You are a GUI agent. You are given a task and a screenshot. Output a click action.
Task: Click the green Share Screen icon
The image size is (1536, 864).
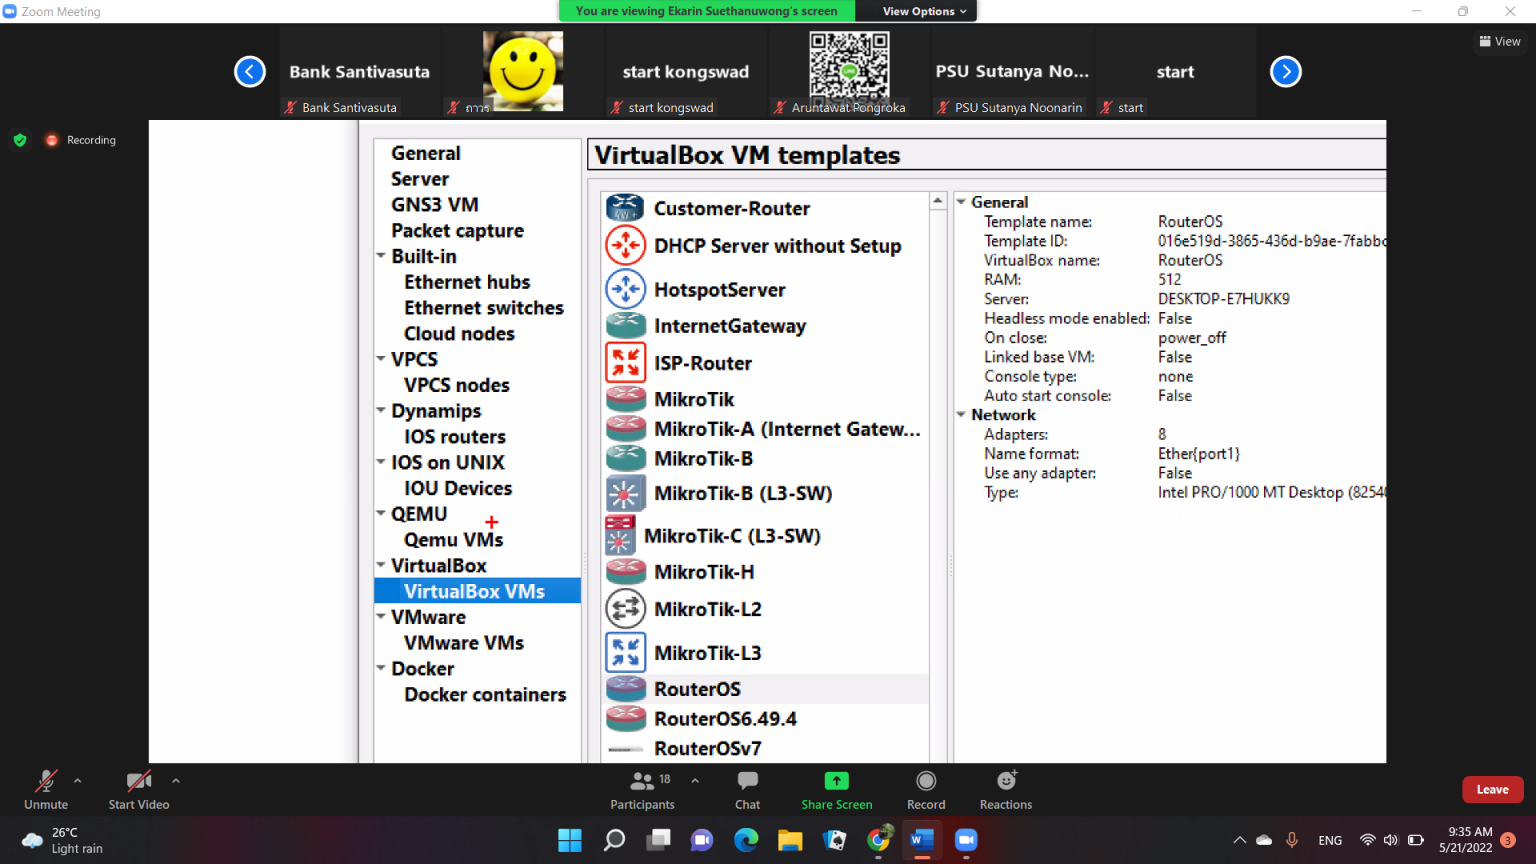(836, 781)
